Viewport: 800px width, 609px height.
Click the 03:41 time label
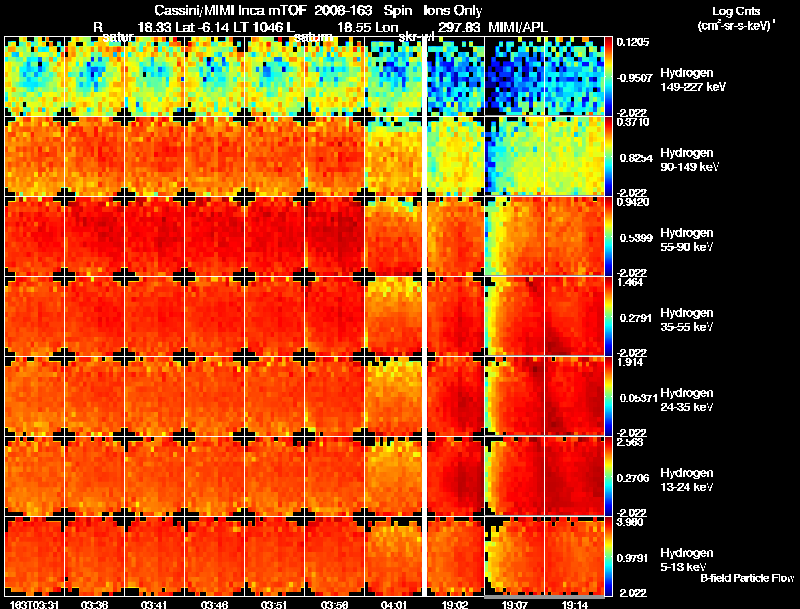154,604
